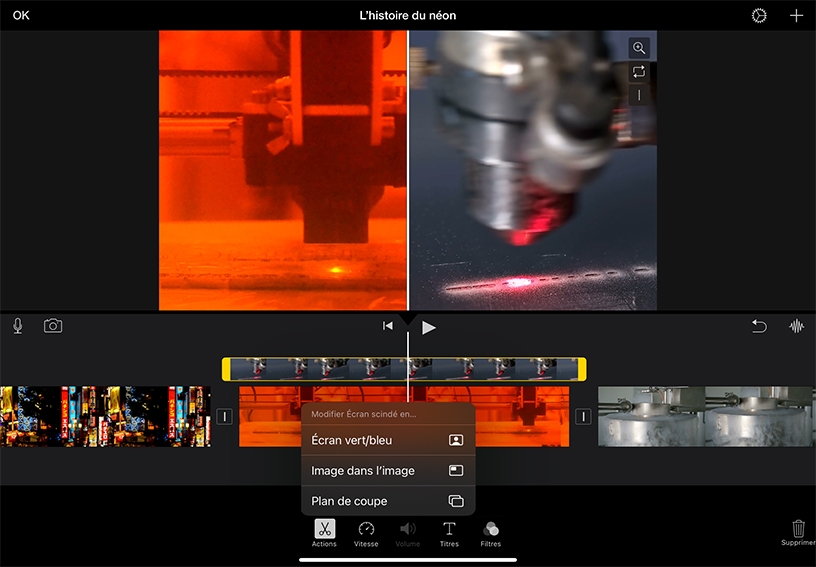The height and width of the screenshot is (567, 816).
Task: Open the Actions scissors tool
Action: (324, 533)
